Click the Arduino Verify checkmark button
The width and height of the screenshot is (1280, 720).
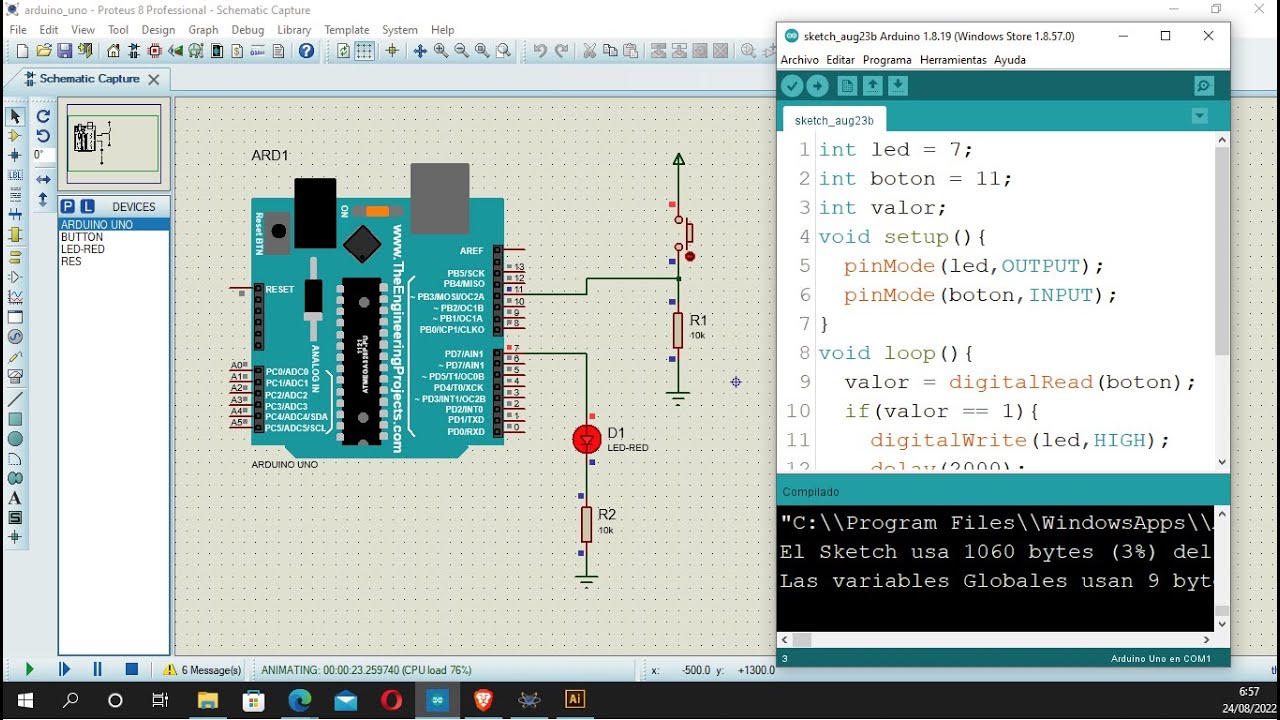click(x=793, y=86)
